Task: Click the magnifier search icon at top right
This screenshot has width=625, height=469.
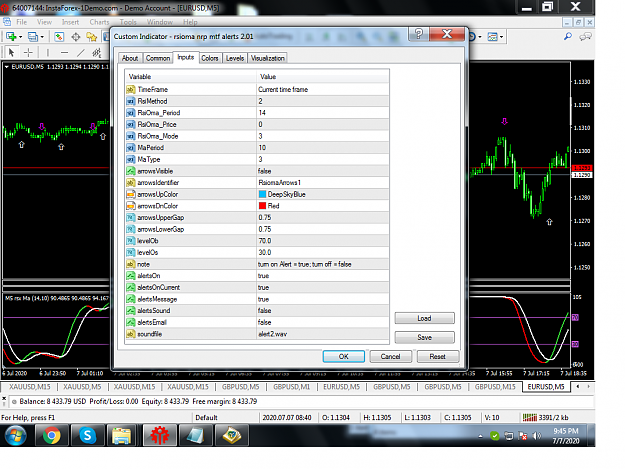Action: 568,37
